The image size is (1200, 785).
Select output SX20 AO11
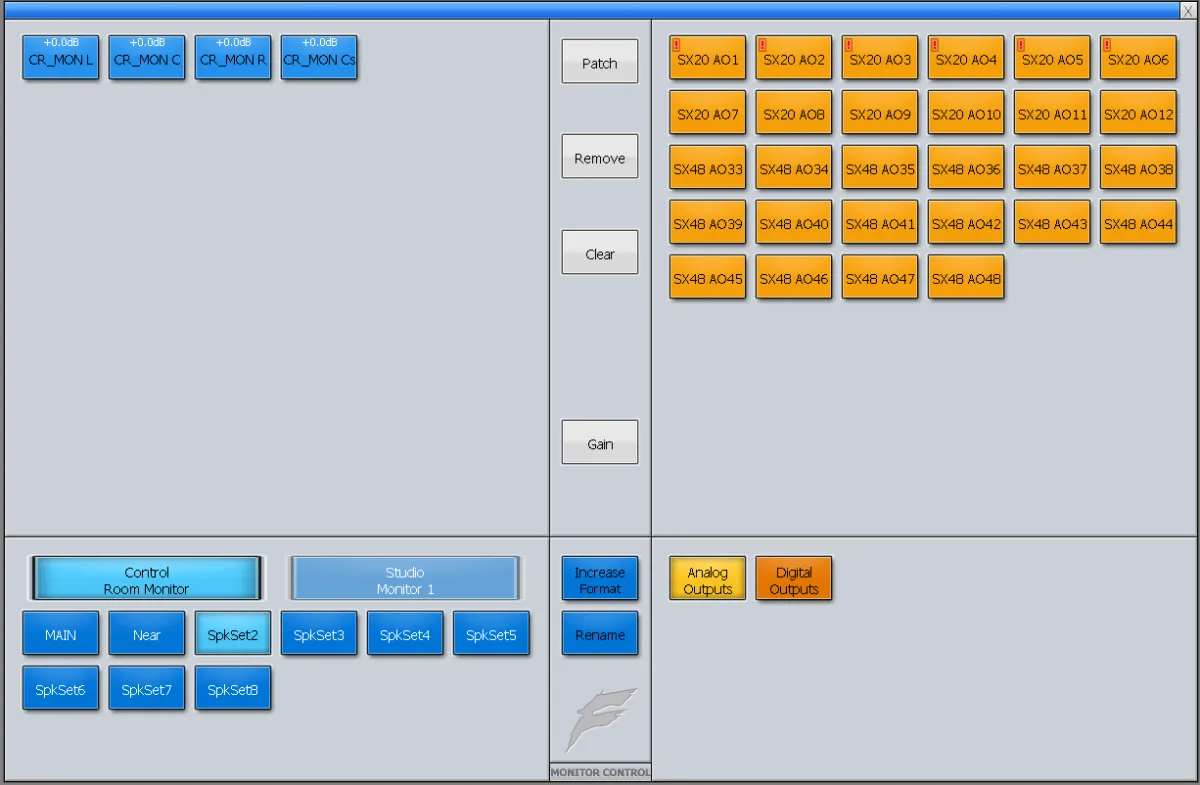[1052, 113]
